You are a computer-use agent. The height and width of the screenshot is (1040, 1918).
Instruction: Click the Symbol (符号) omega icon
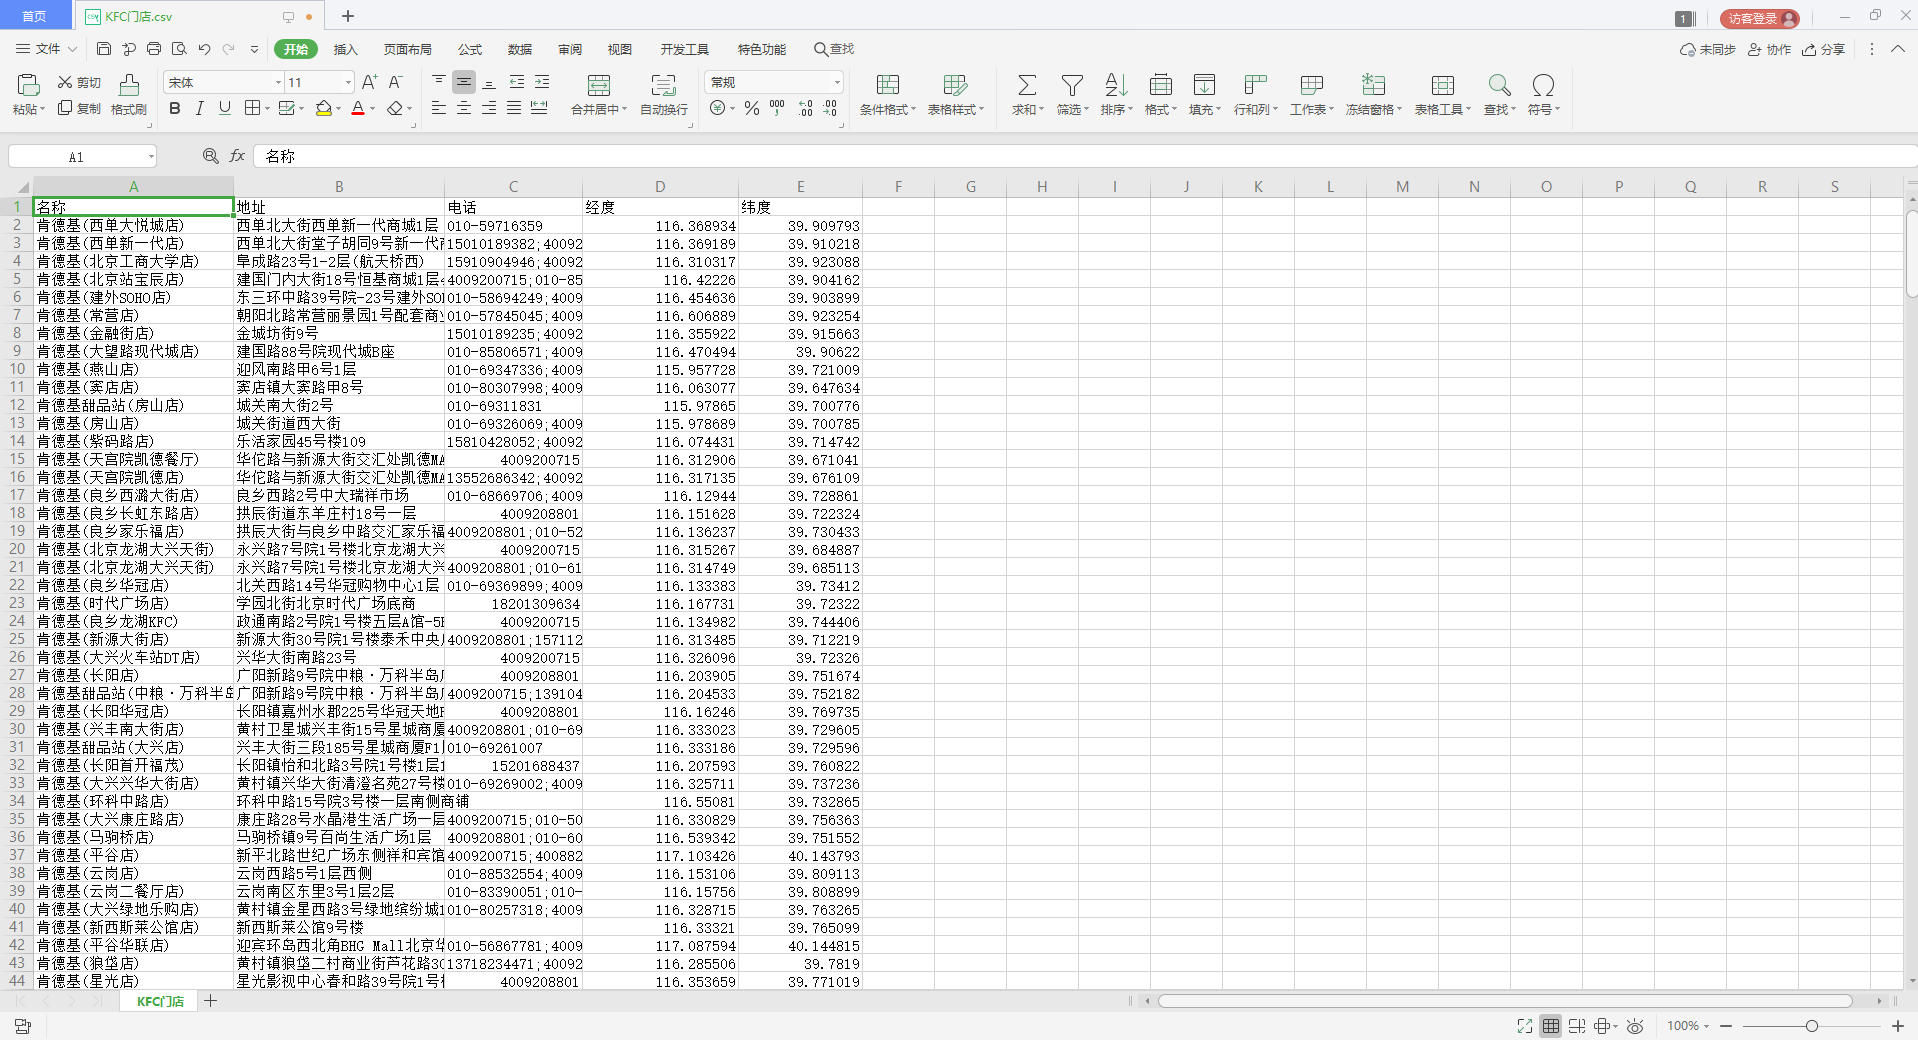coord(1543,86)
